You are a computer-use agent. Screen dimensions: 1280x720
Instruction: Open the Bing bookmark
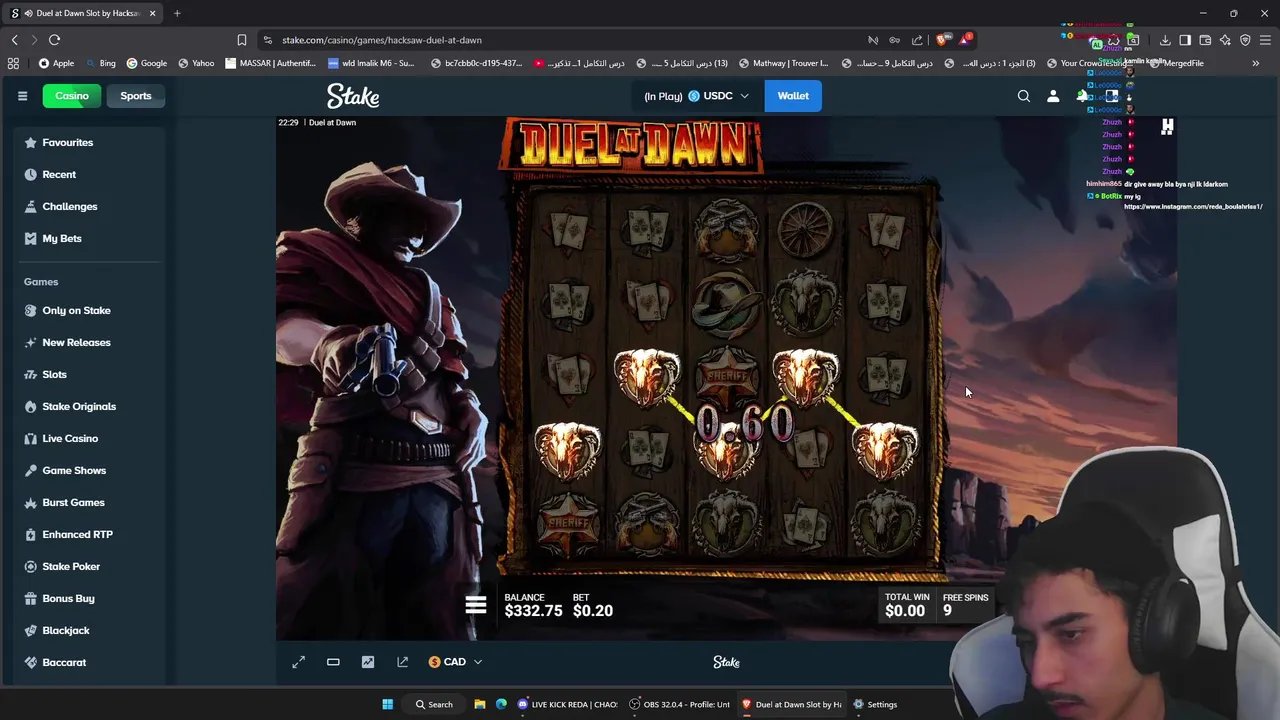click(99, 63)
